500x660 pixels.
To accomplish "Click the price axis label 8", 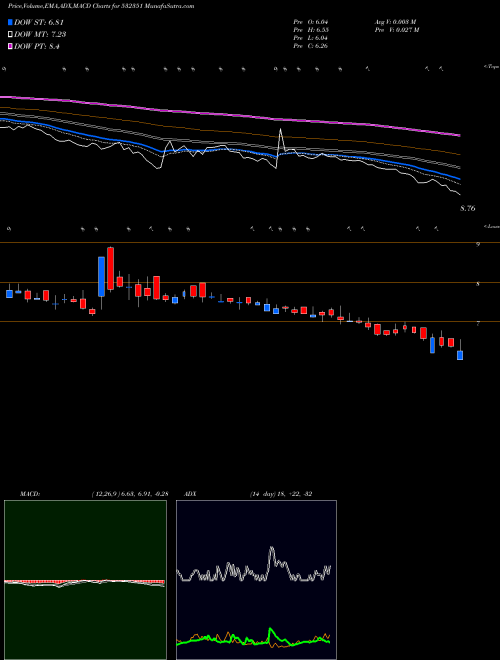I will point(478,284).
